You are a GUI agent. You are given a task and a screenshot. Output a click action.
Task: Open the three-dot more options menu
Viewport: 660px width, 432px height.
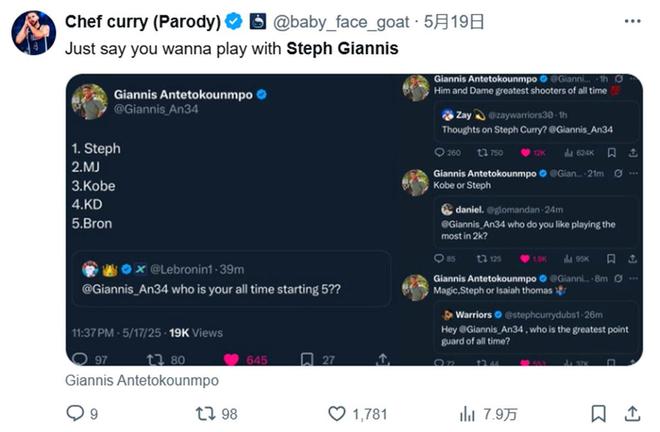click(x=631, y=21)
